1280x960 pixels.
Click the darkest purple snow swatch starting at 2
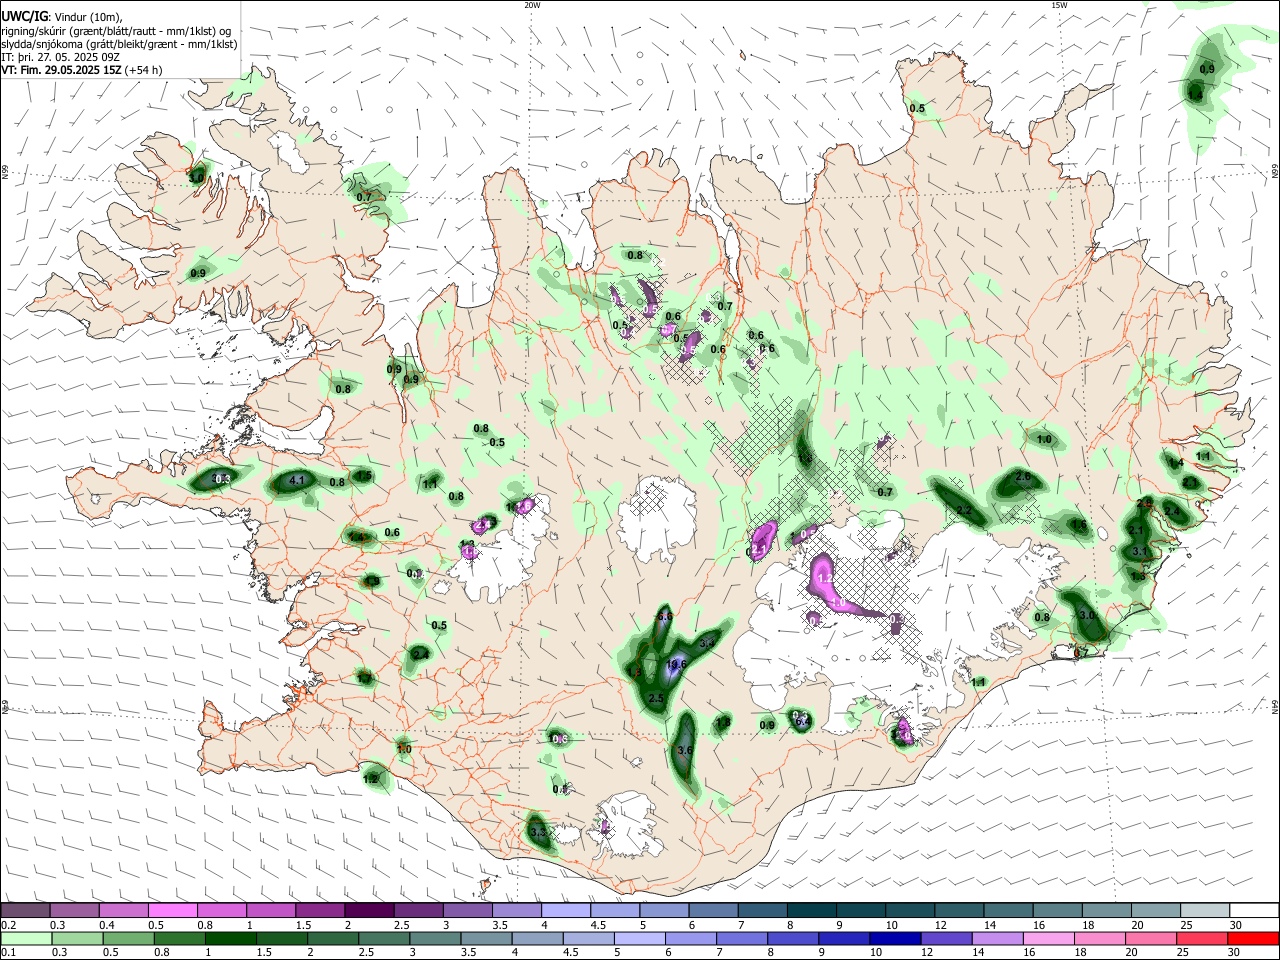369,910
